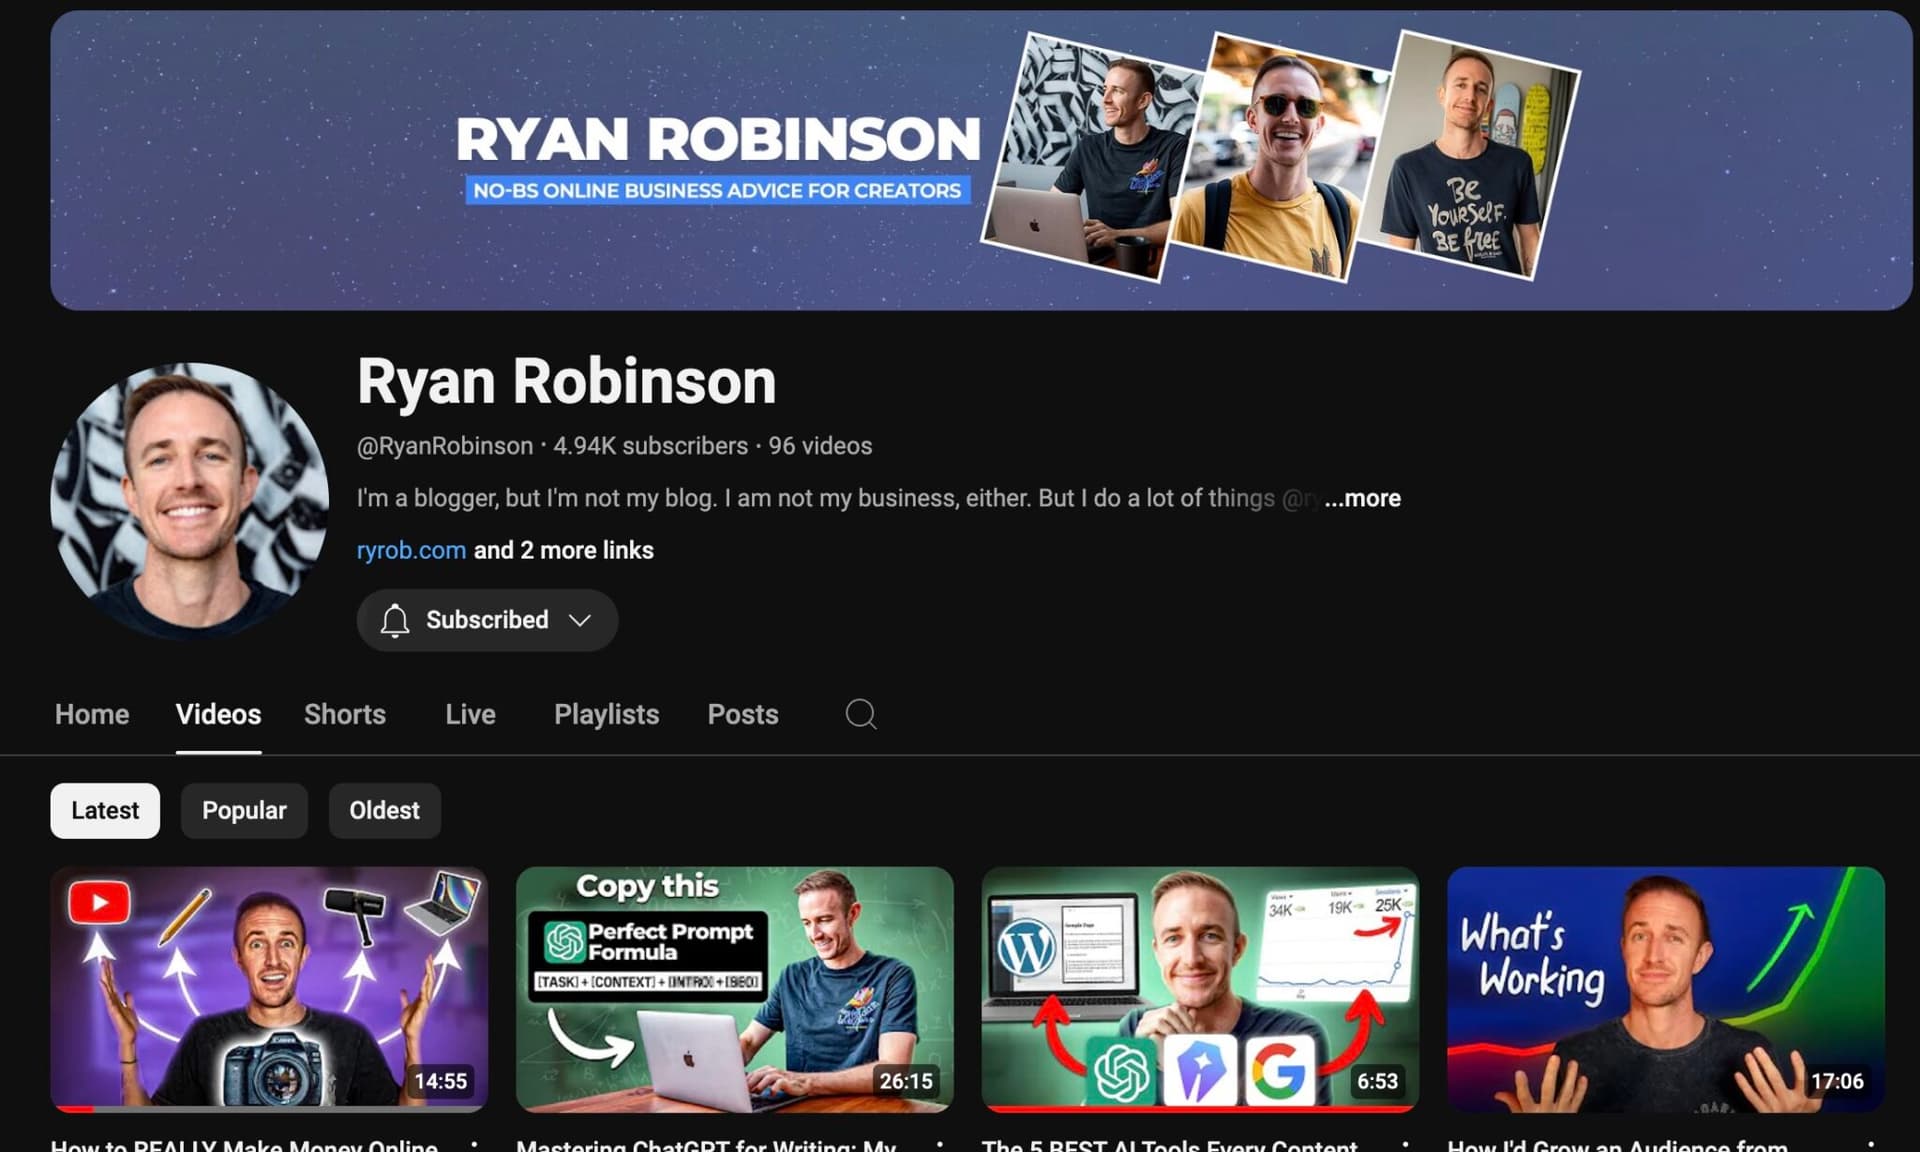The height and width of the screenshot is (1152, 1920).
Task: Select the Popular filter chip
Action: click(244, 810)
